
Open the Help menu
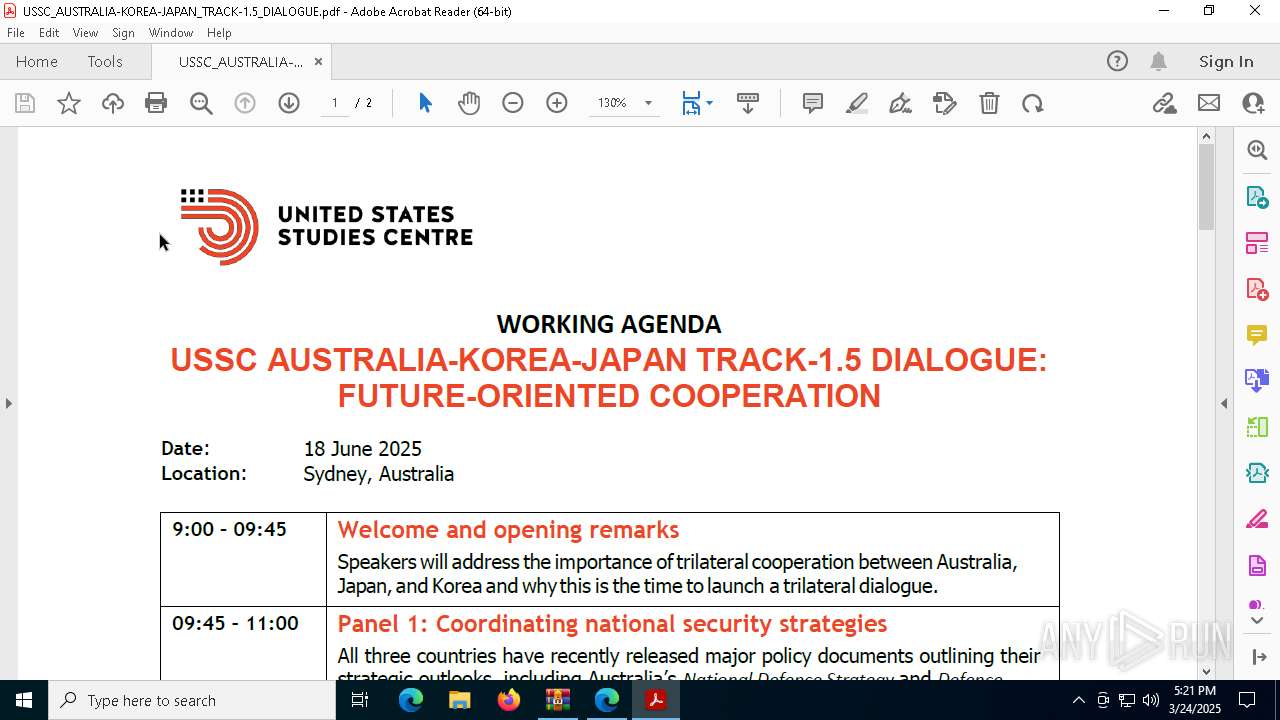pos(219,33)
